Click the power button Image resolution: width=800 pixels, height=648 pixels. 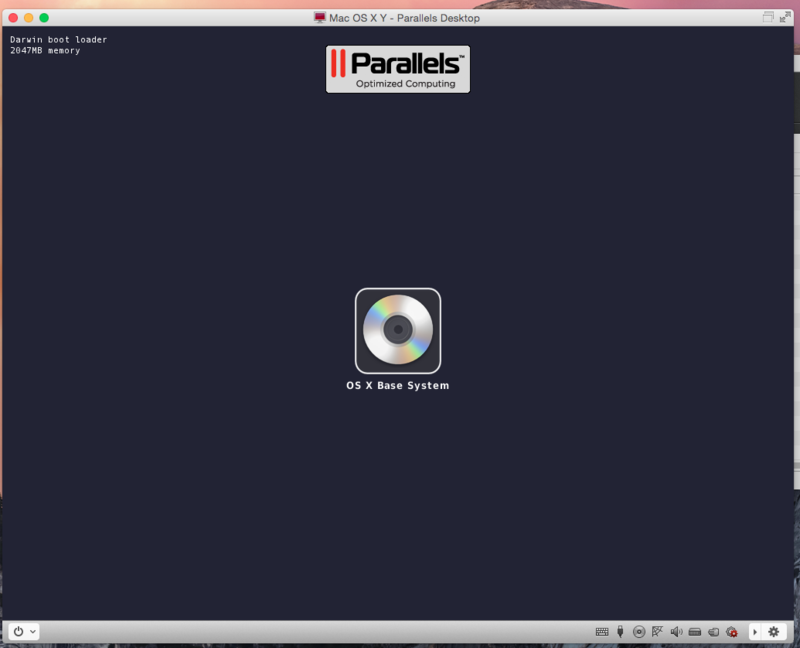click(18, 632)
